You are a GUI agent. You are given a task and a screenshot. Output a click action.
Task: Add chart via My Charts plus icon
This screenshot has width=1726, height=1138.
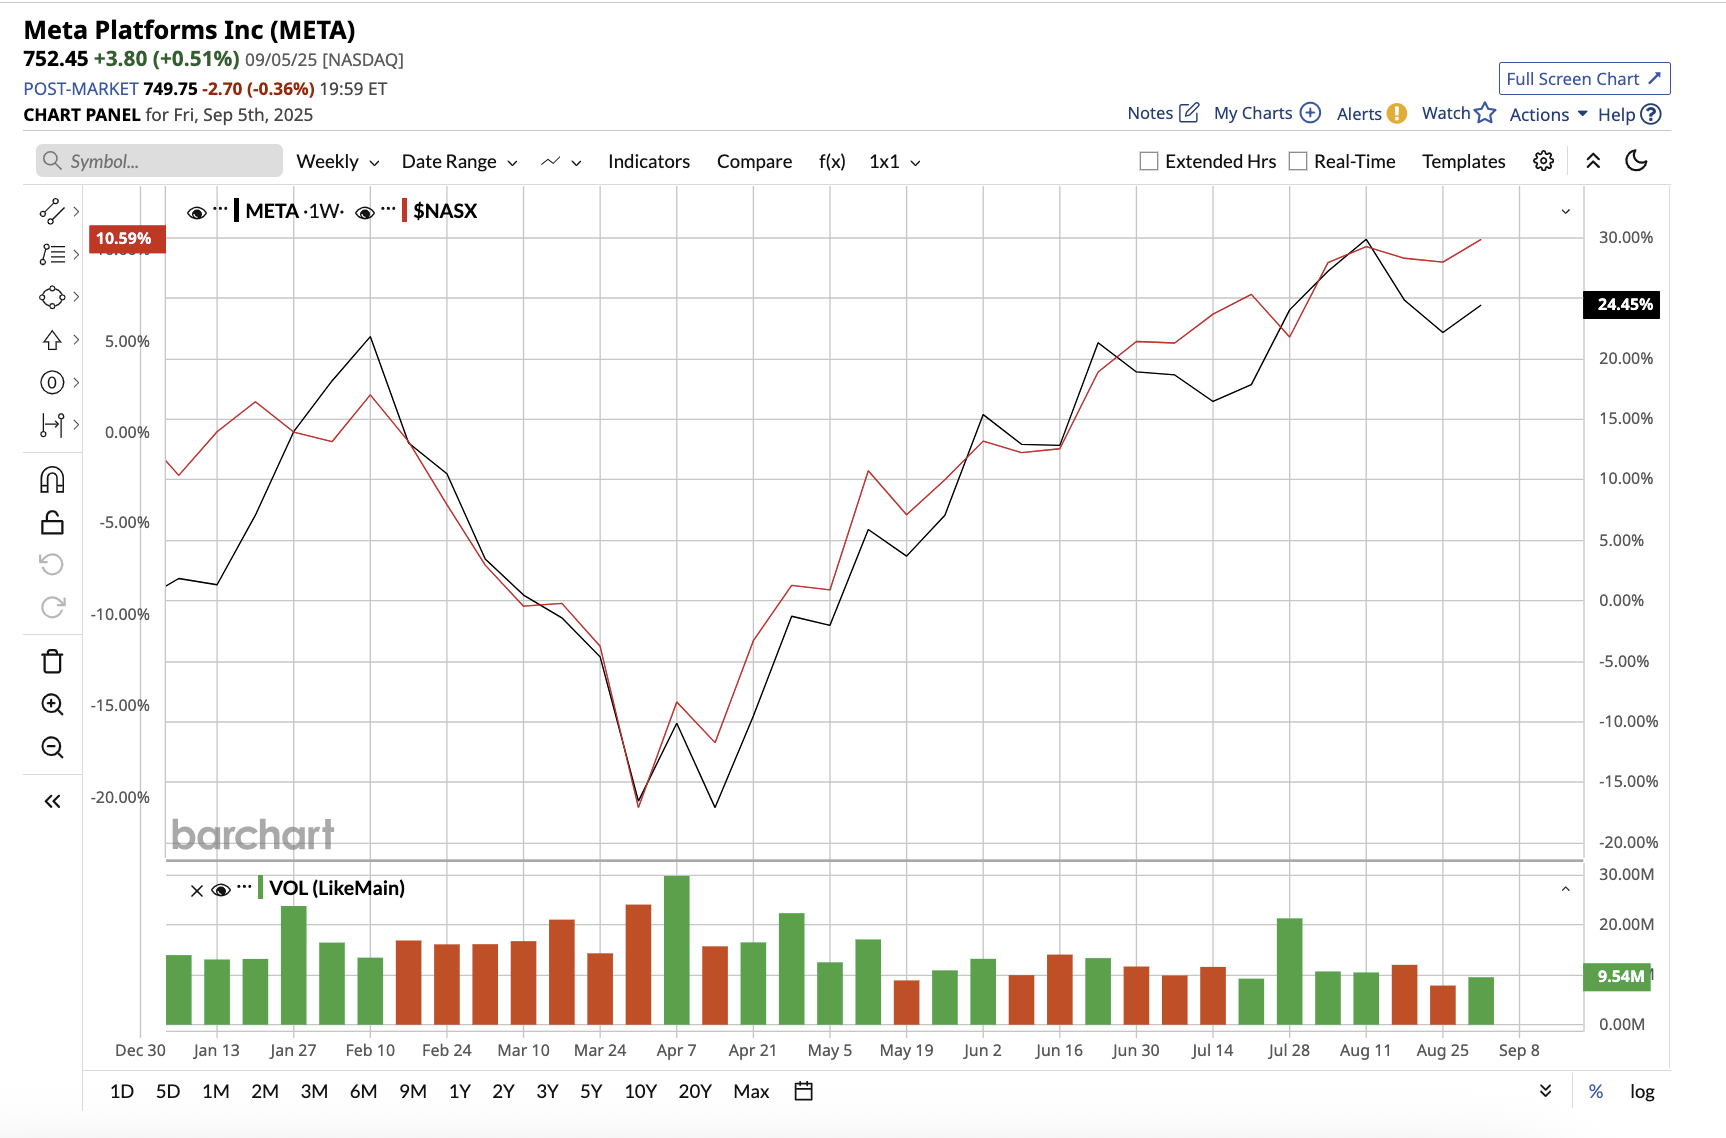pos(1310,112)
